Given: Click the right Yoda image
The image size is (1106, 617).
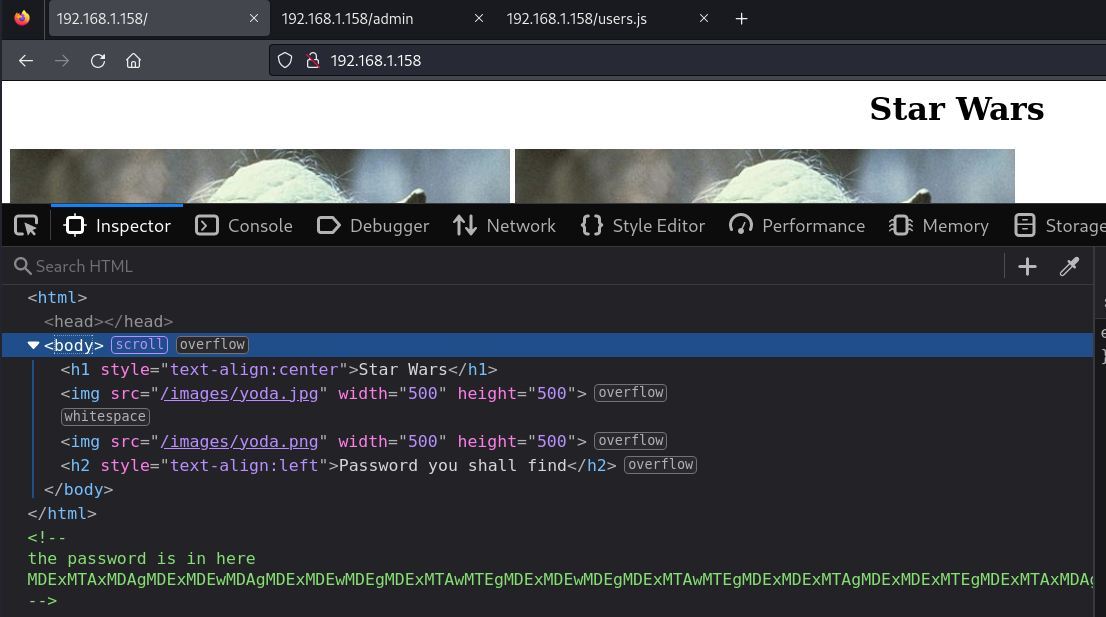Looking at the screenshot, I should (765, 176).
